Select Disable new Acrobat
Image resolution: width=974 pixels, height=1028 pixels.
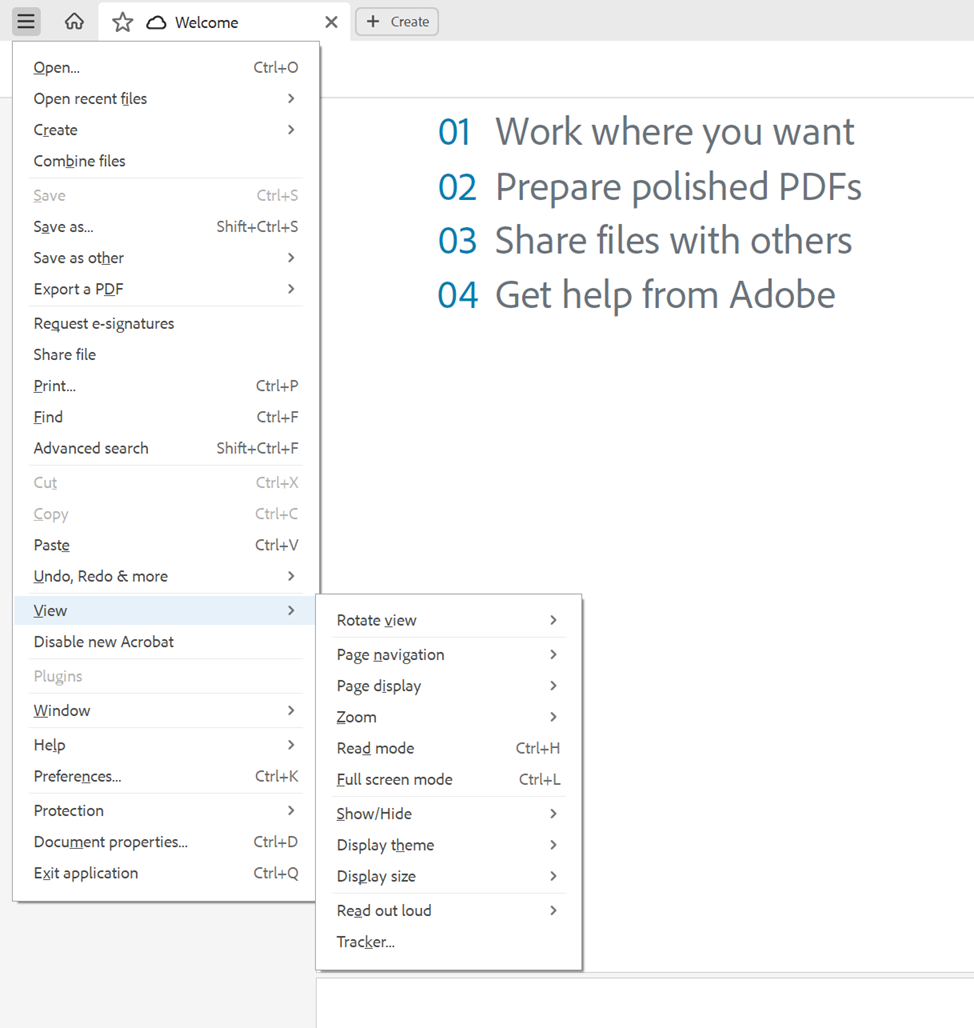[x=104, y=641]
